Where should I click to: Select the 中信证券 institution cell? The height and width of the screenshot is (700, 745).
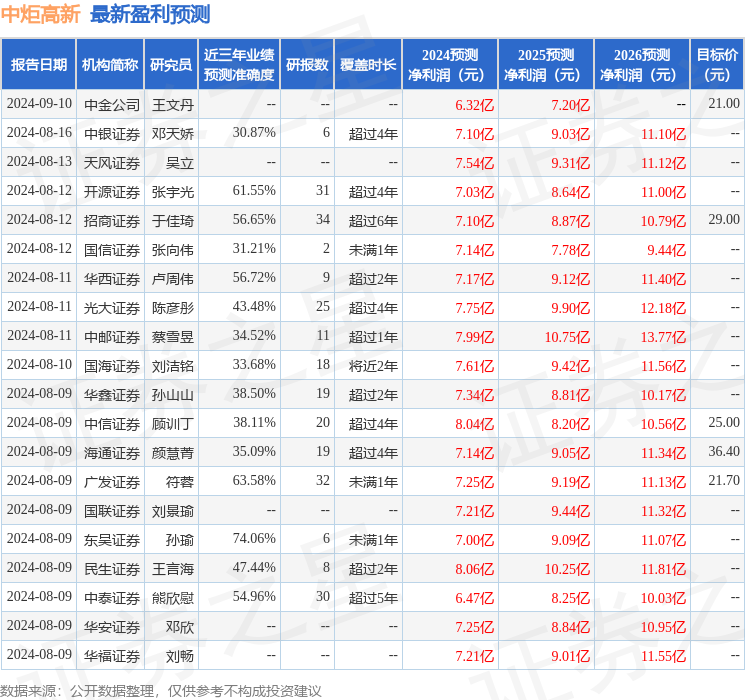click(112, 424)
